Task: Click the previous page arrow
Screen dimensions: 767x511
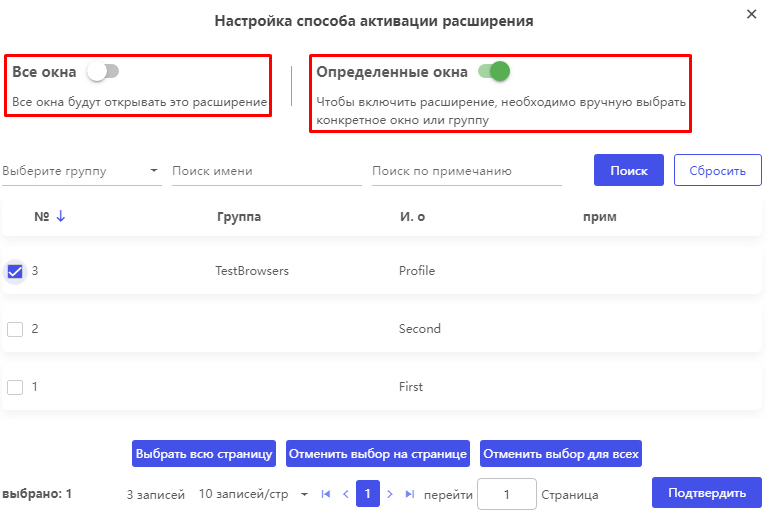Action: pos(346,494)
